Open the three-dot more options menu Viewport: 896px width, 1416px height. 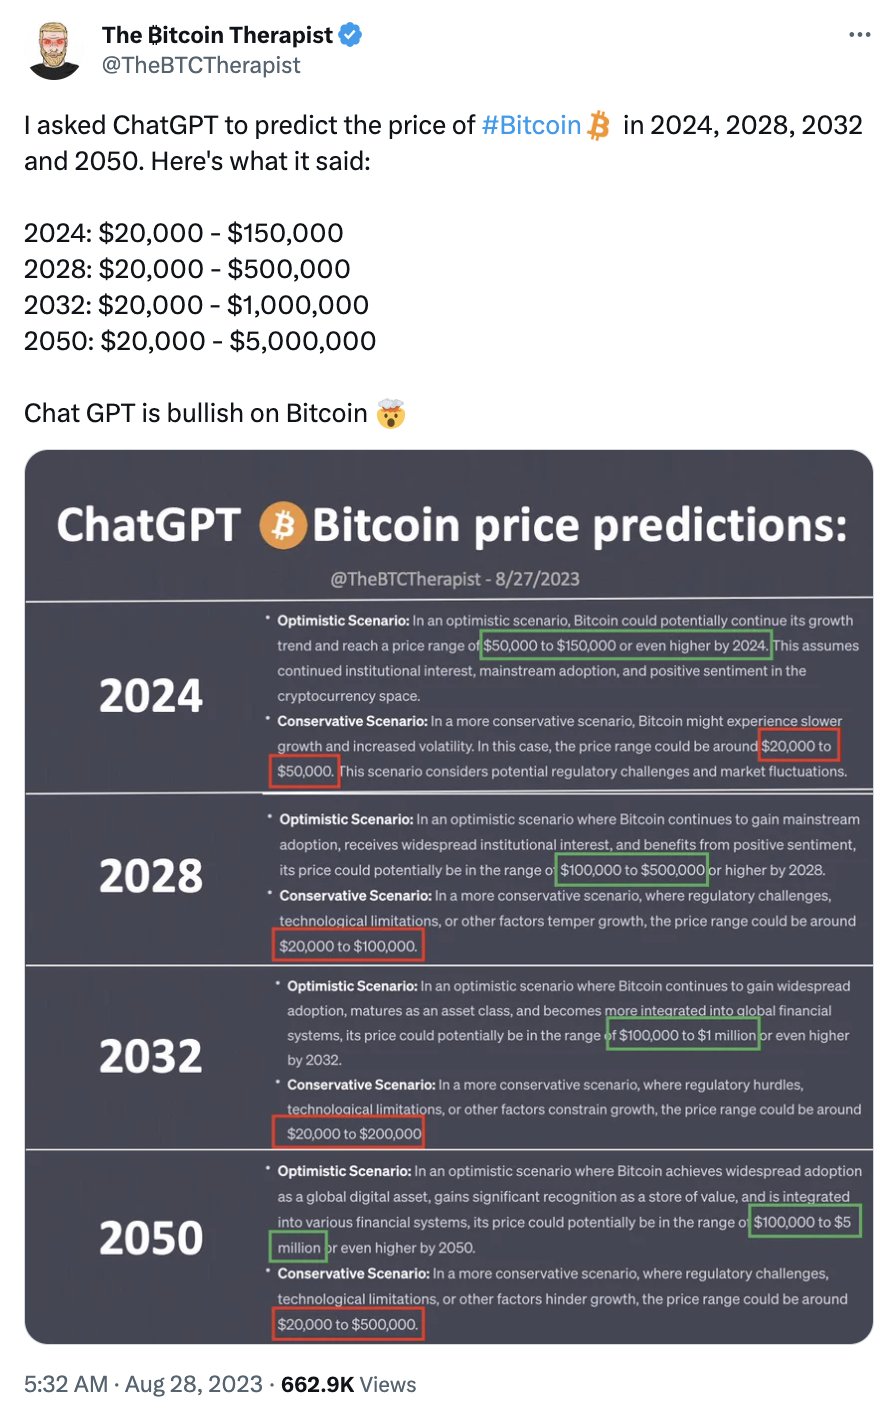(859, 35)
